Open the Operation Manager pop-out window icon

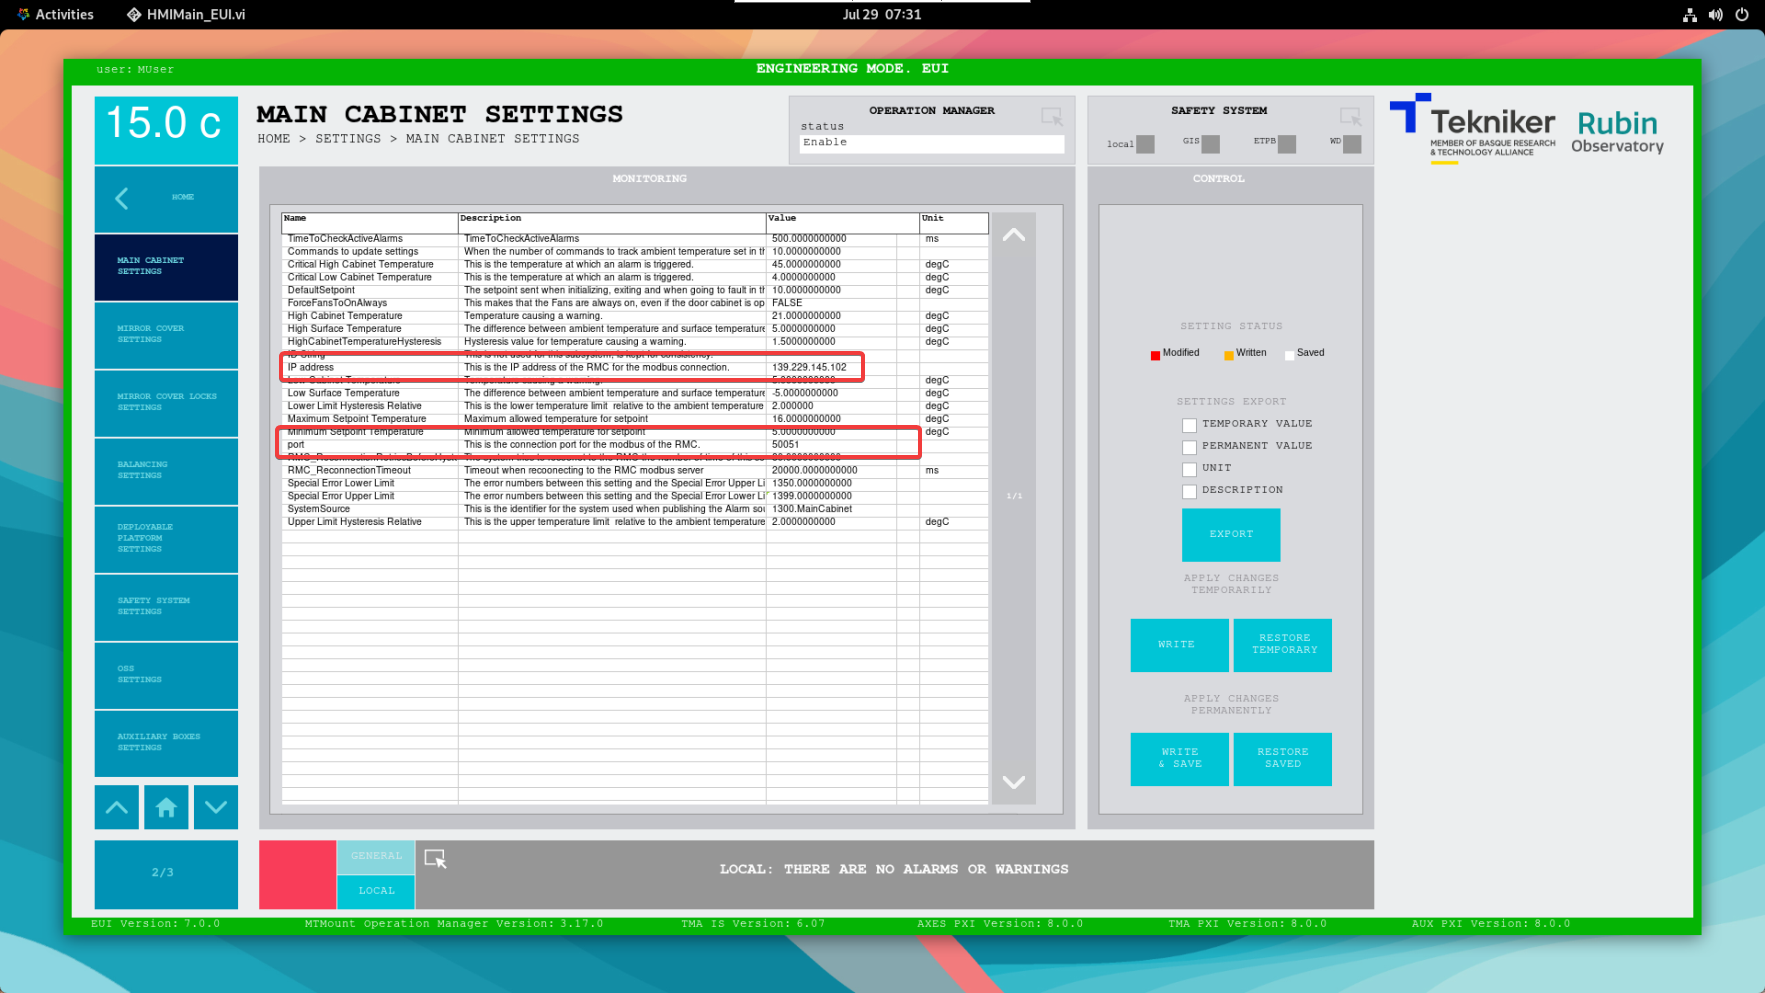pos(1051,117)
